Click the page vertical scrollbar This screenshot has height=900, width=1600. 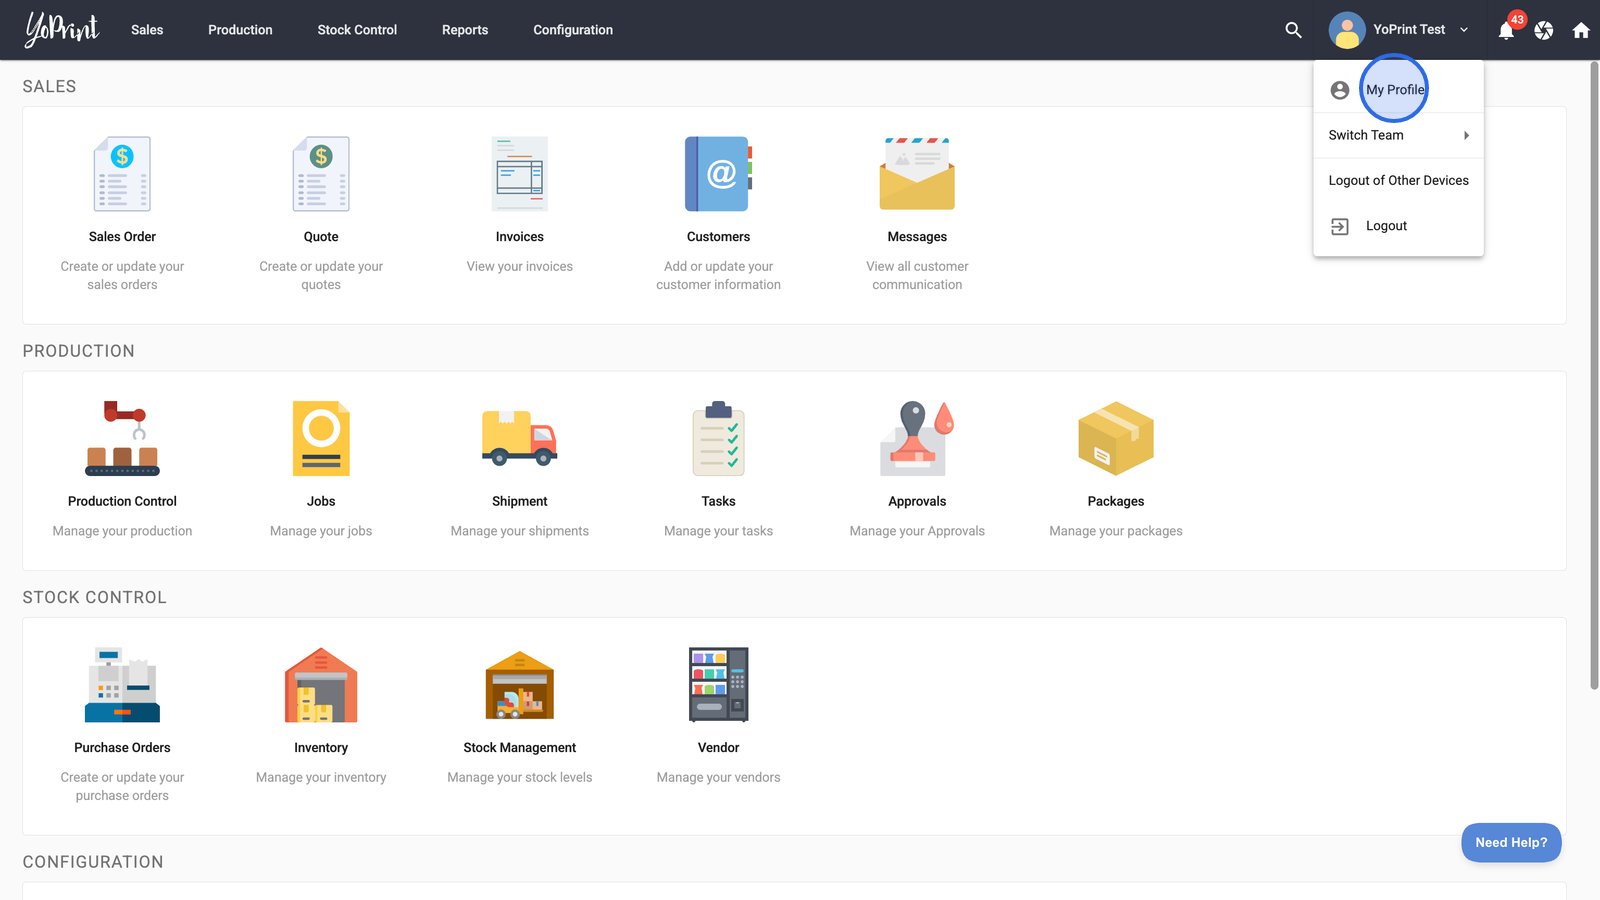[1594, 375]
